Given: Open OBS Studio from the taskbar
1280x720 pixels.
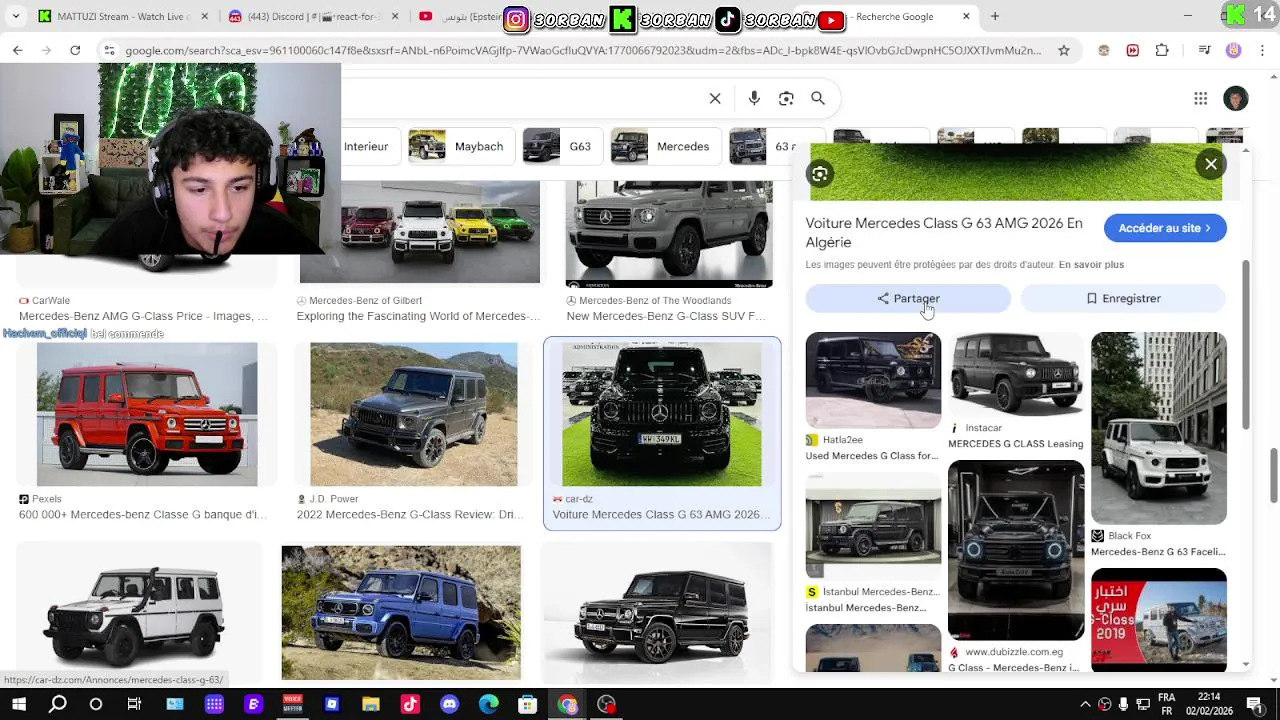Looking at the screenshot, I should [606, 704].
